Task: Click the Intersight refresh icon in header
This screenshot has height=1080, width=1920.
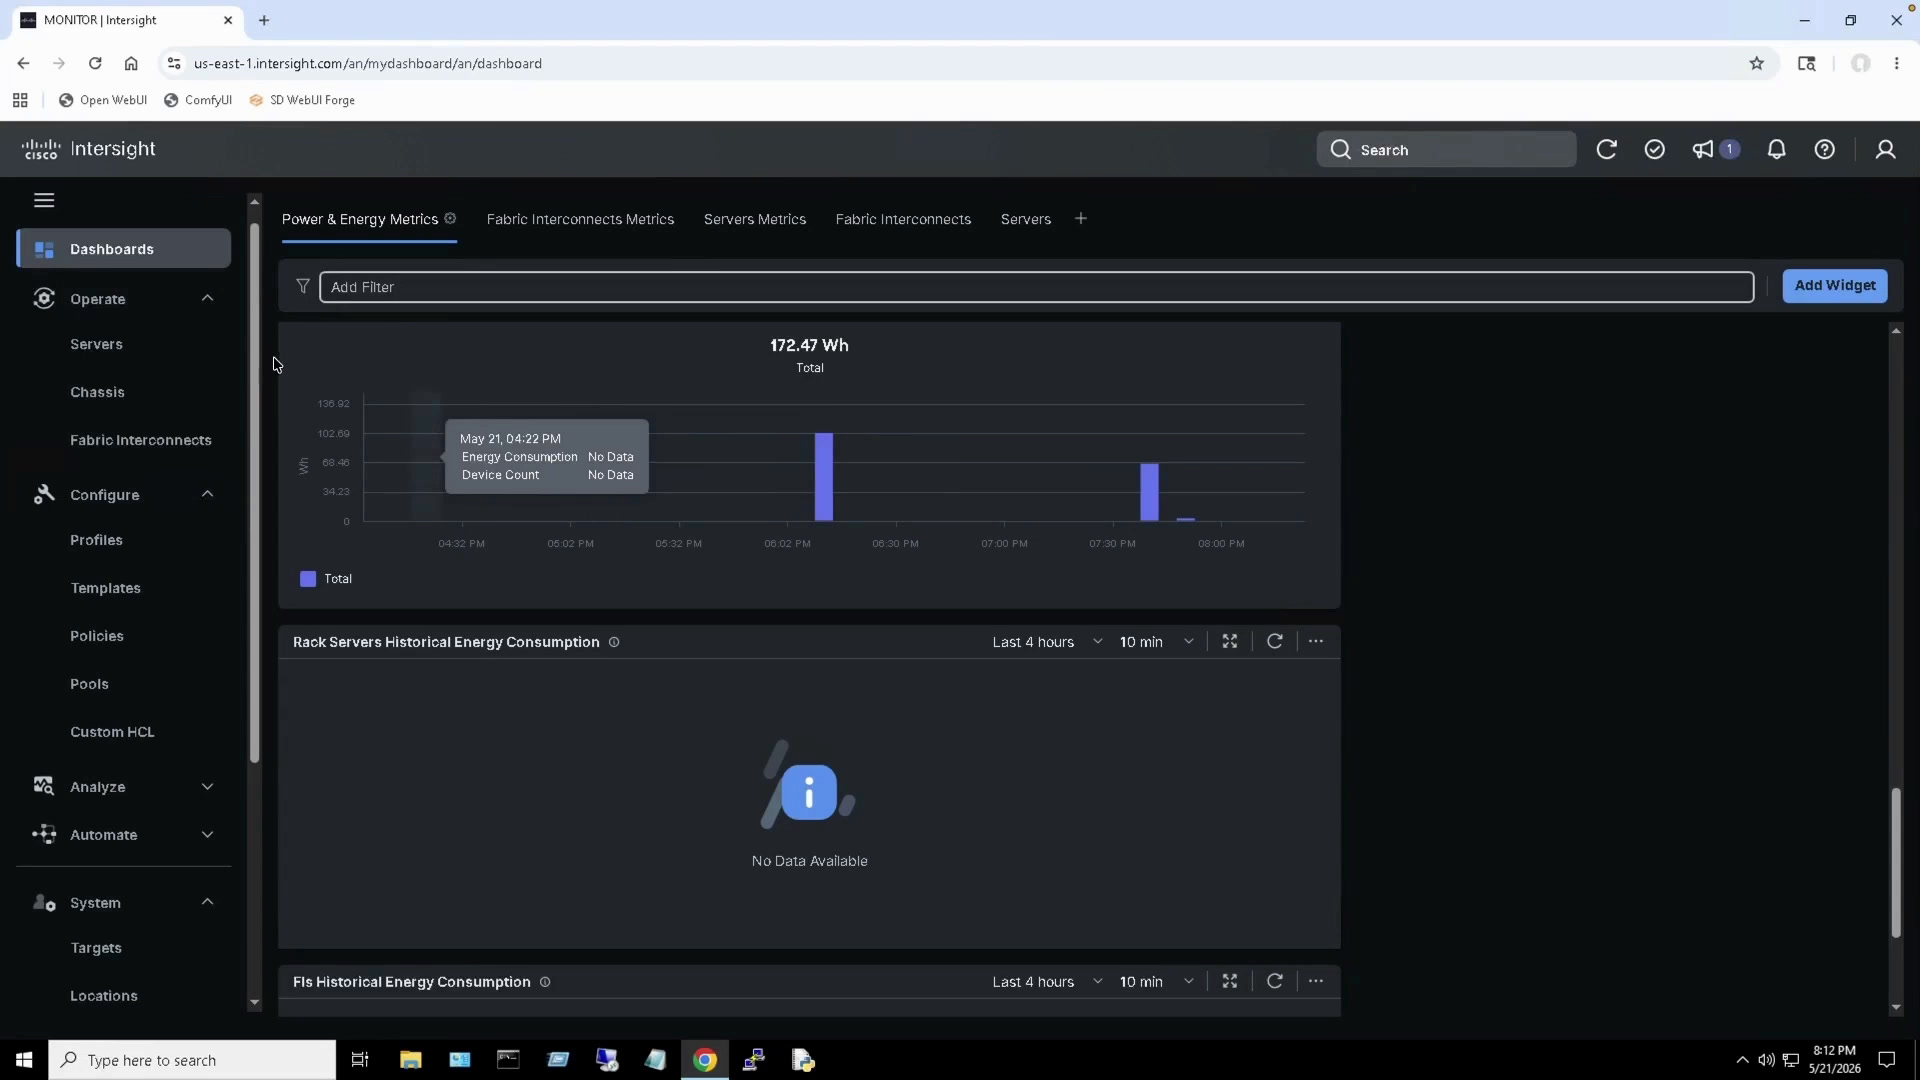Action: 1607,150
